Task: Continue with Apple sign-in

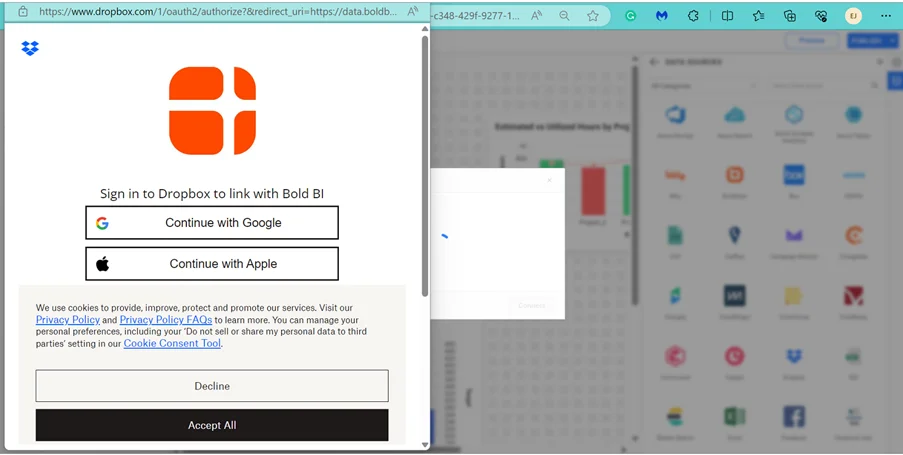Action: (212, 264)
